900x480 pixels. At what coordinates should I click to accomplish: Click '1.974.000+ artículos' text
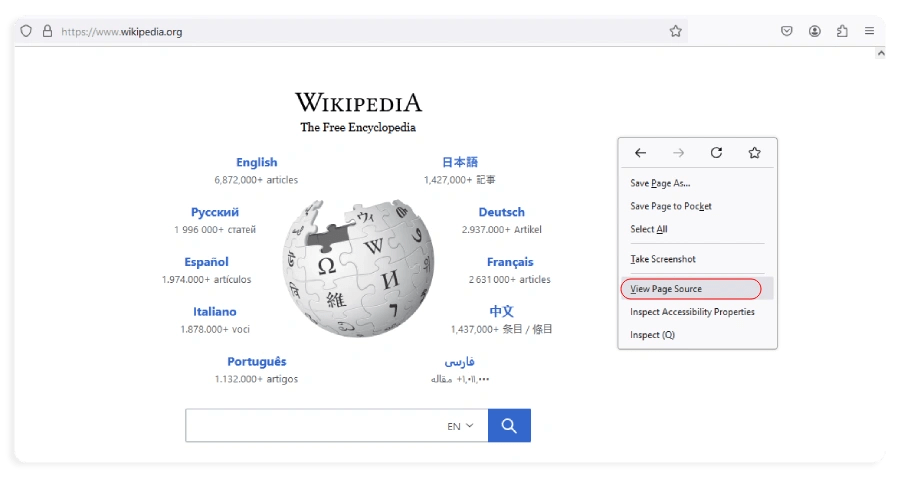coord(207,280)
